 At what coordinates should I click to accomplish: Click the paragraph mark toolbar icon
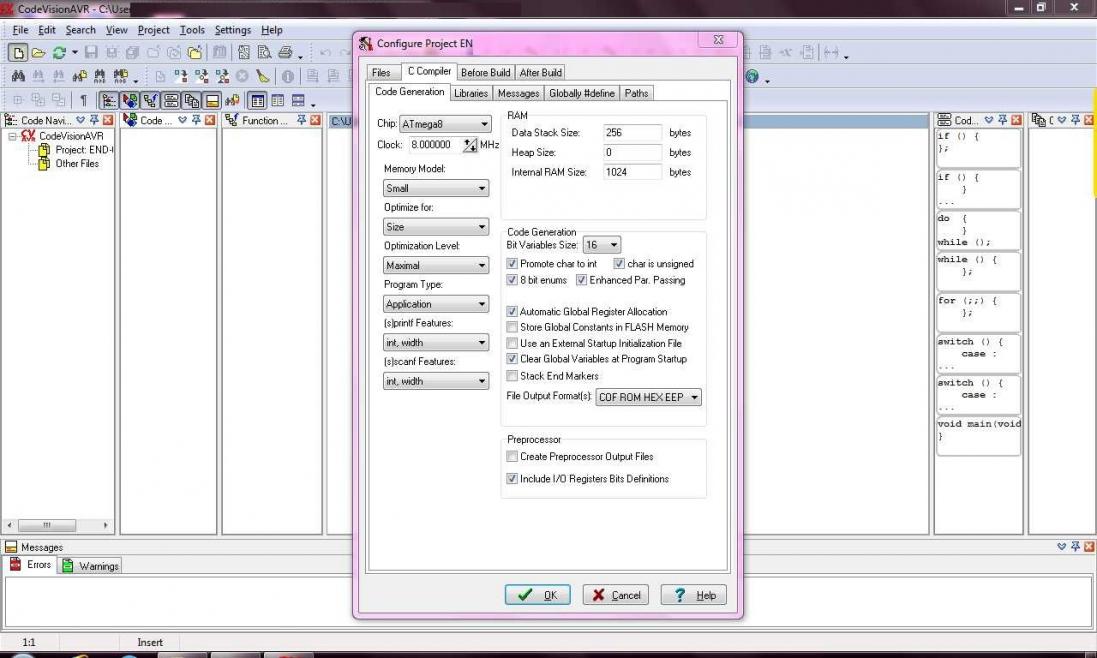tap(83, 101)
